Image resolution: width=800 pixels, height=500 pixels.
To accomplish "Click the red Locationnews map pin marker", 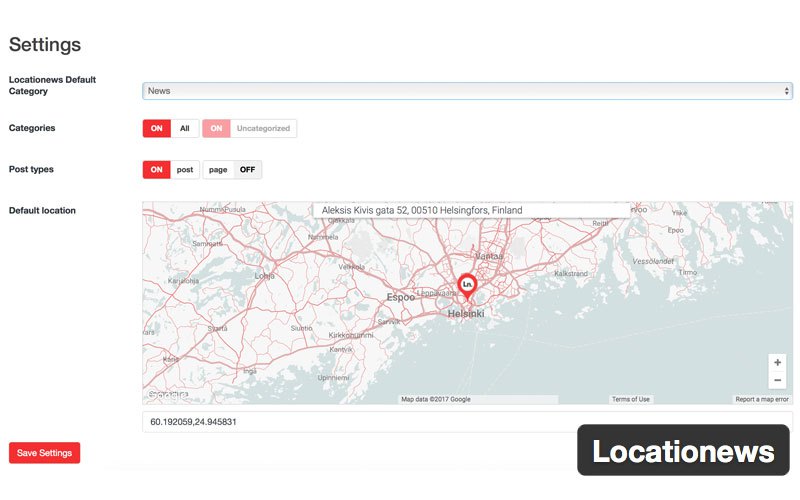I will click(x=466, y=286).
